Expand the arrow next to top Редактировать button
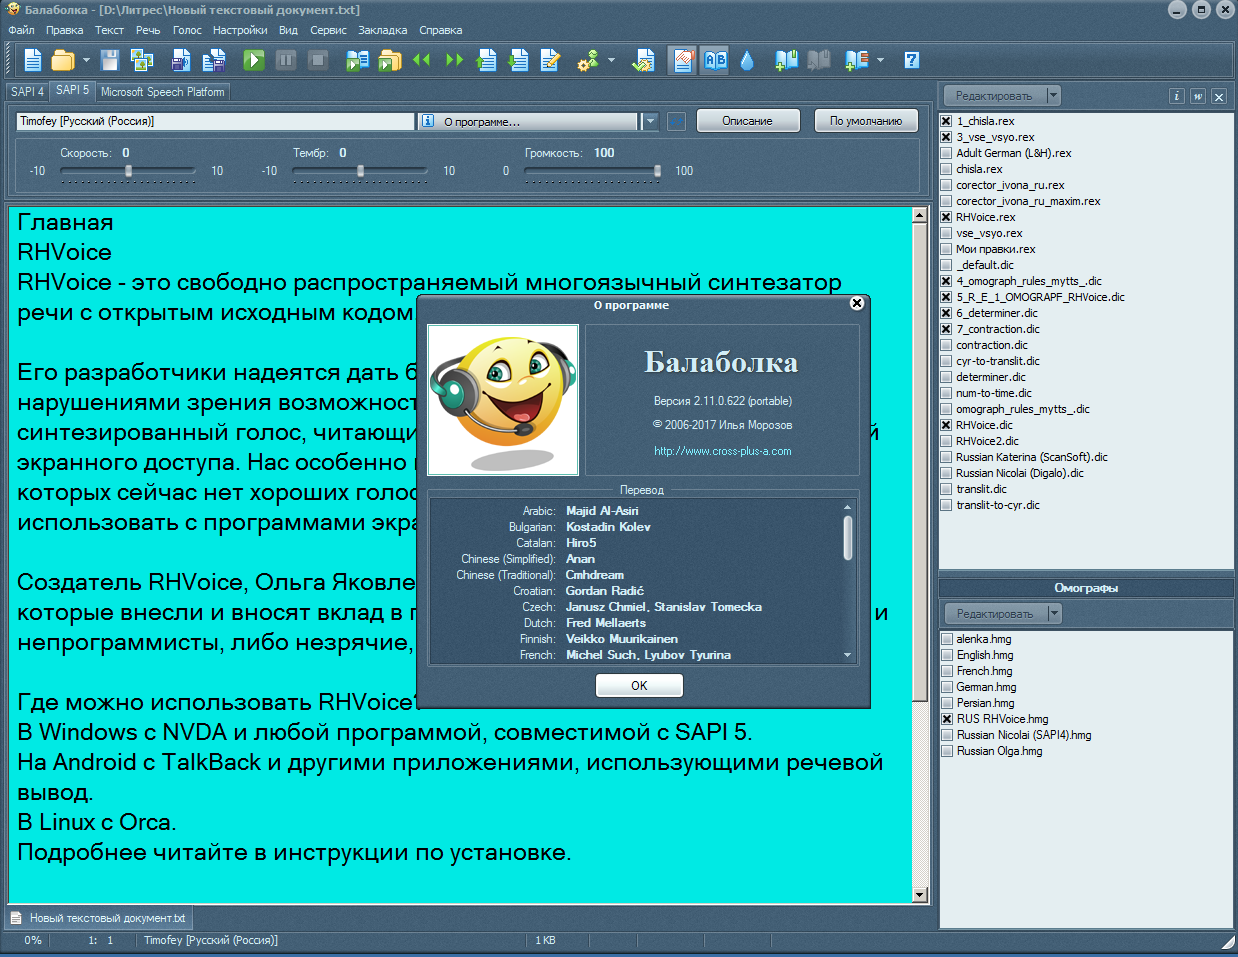Viewport: 1238px width, 957px height. click(x=1053, y=96)
